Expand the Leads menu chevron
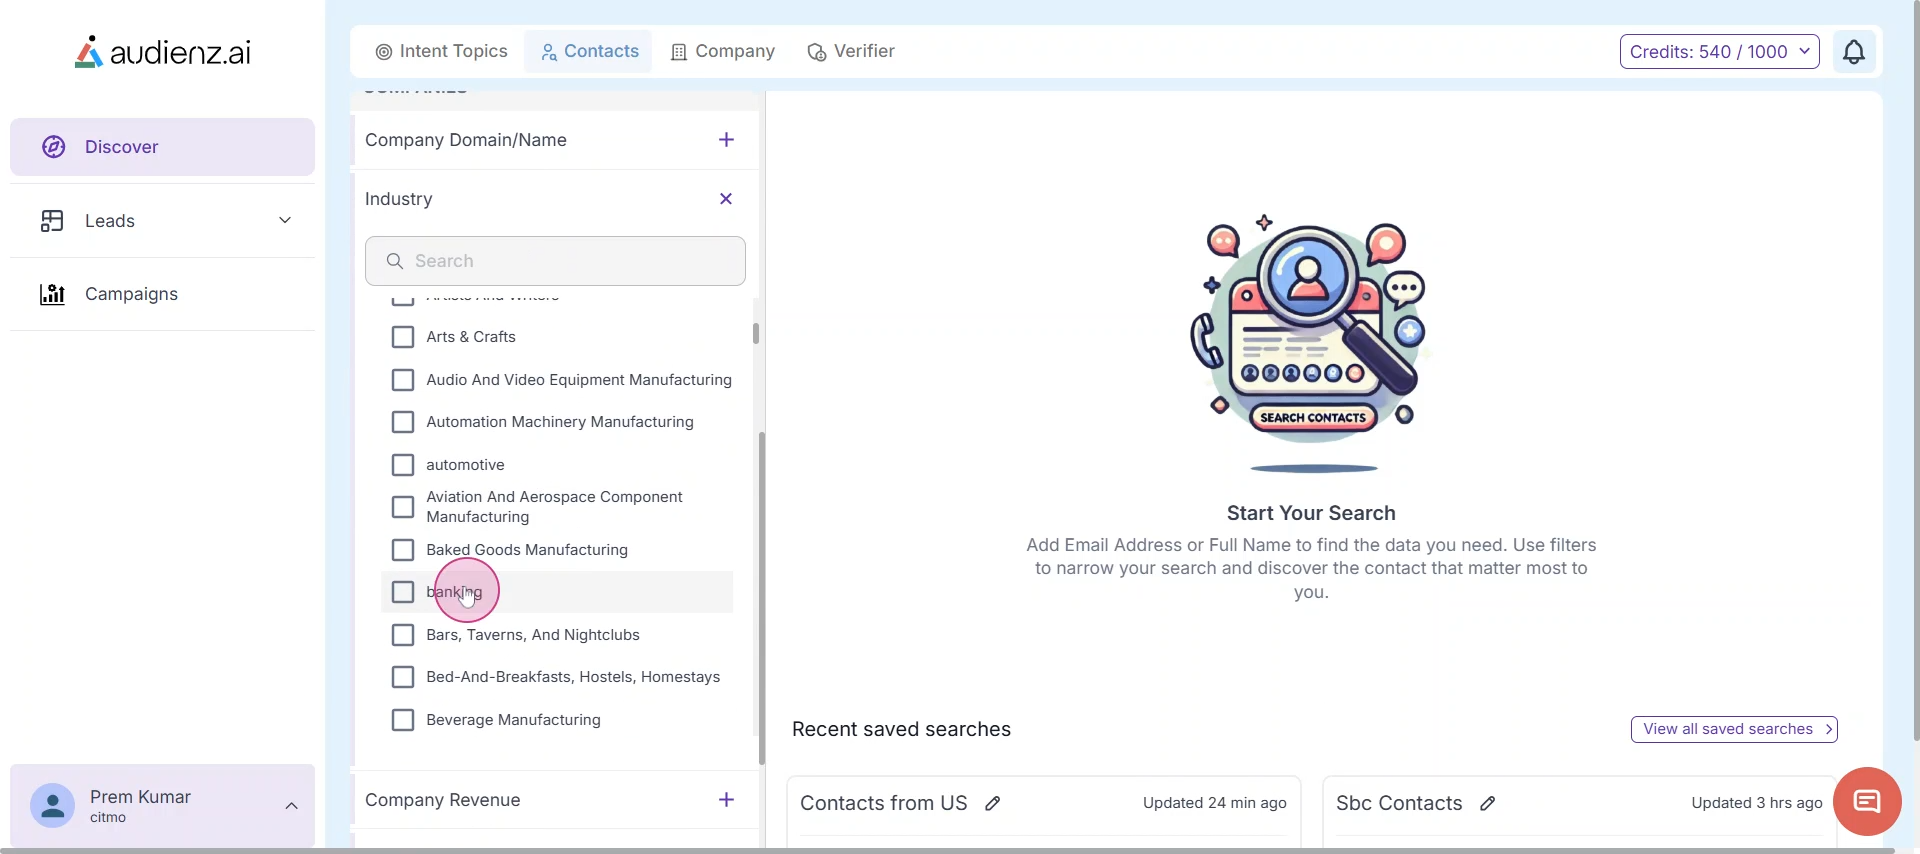Screen dimensions: 1920x854 click(285, 221)
